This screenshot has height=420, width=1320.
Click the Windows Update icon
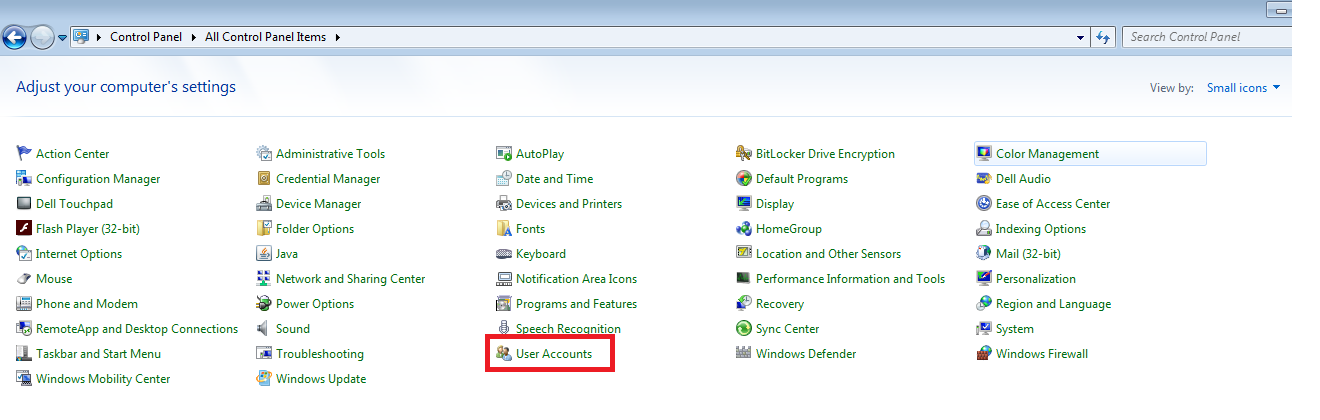264,378
